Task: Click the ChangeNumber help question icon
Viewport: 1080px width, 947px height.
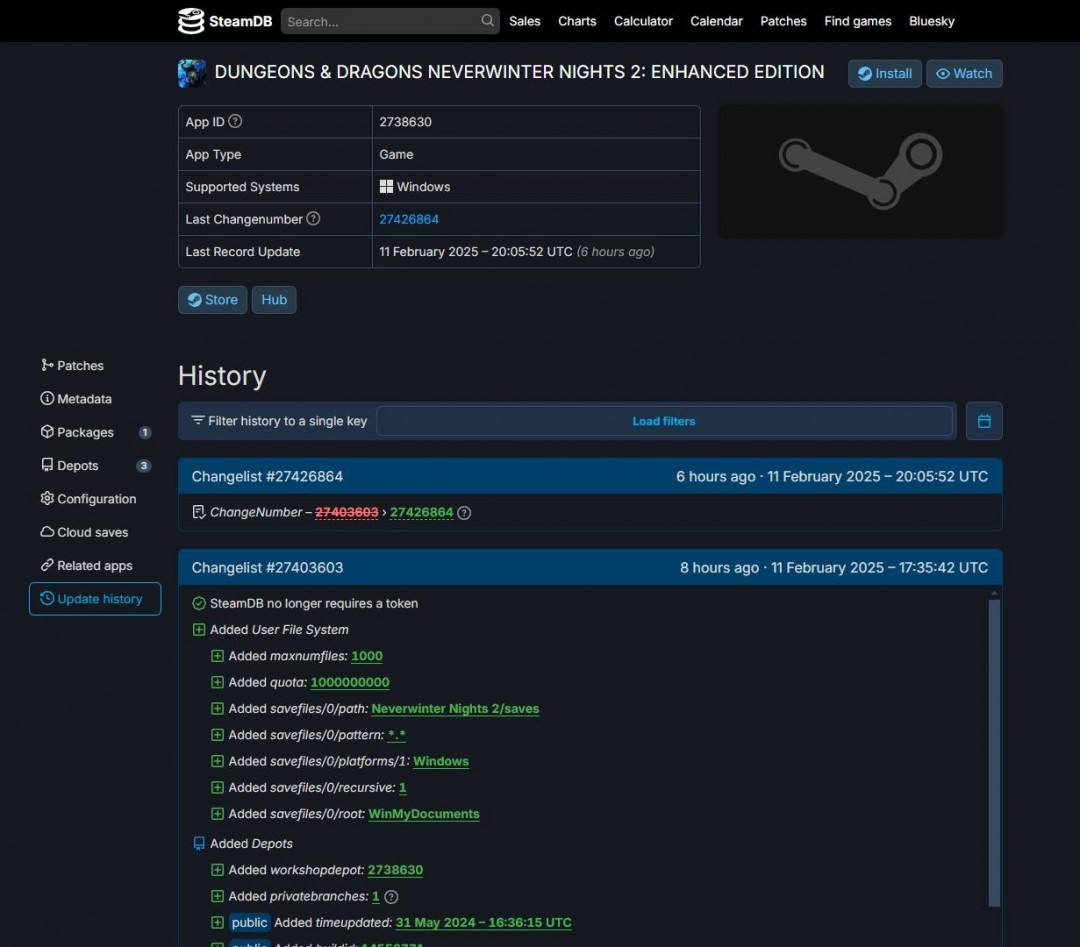Action: [464, 512]
